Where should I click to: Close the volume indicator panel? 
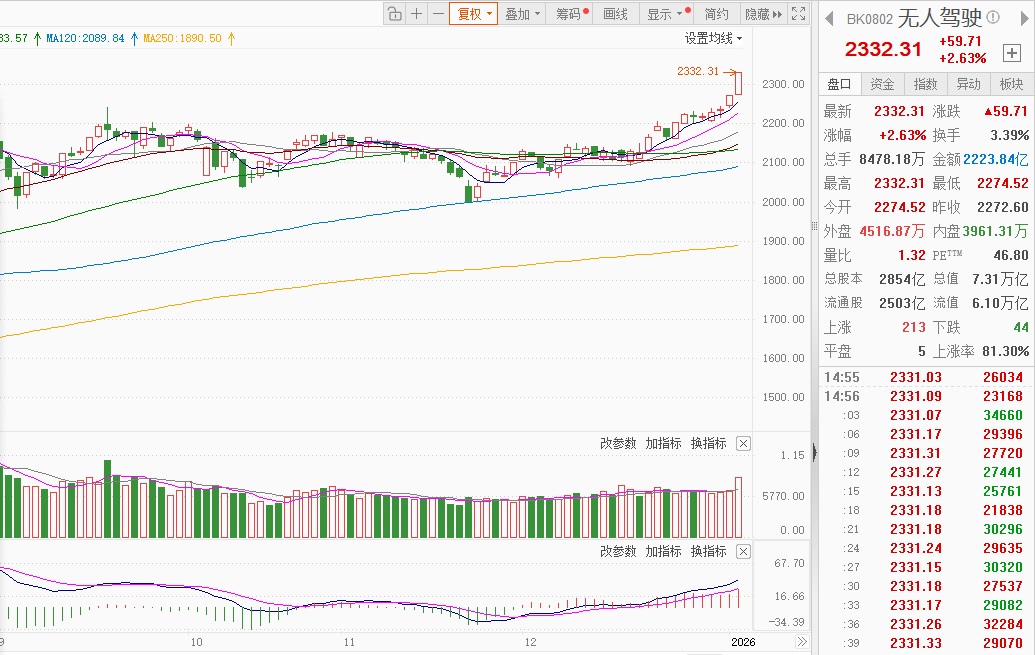tap(743, 443)
